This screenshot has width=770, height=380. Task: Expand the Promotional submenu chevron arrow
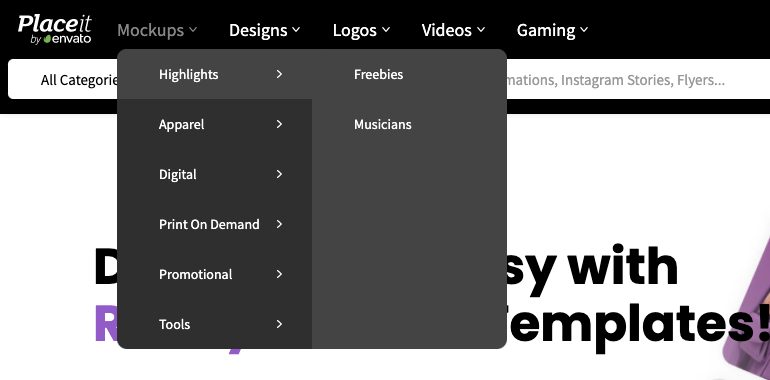279,274
